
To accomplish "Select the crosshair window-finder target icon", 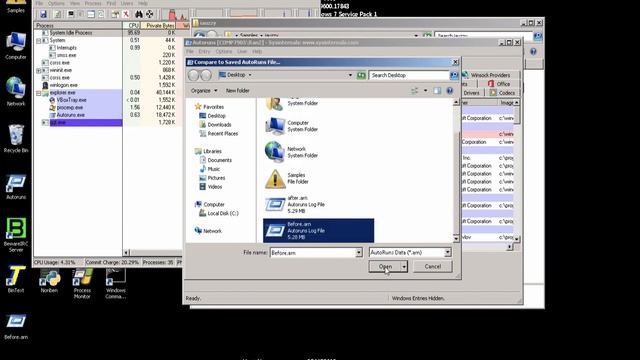I will coord(149,14).
